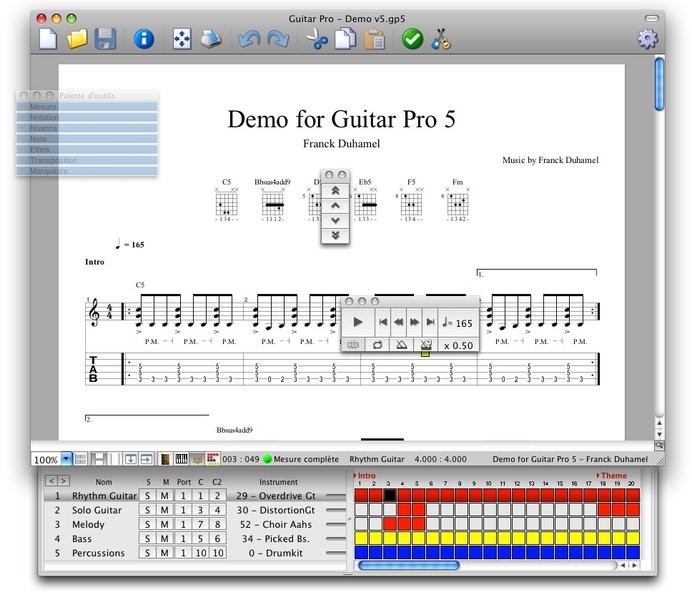Change the tempo value 165 in the transport panel

pyautogui.click(x=458, y=323)
